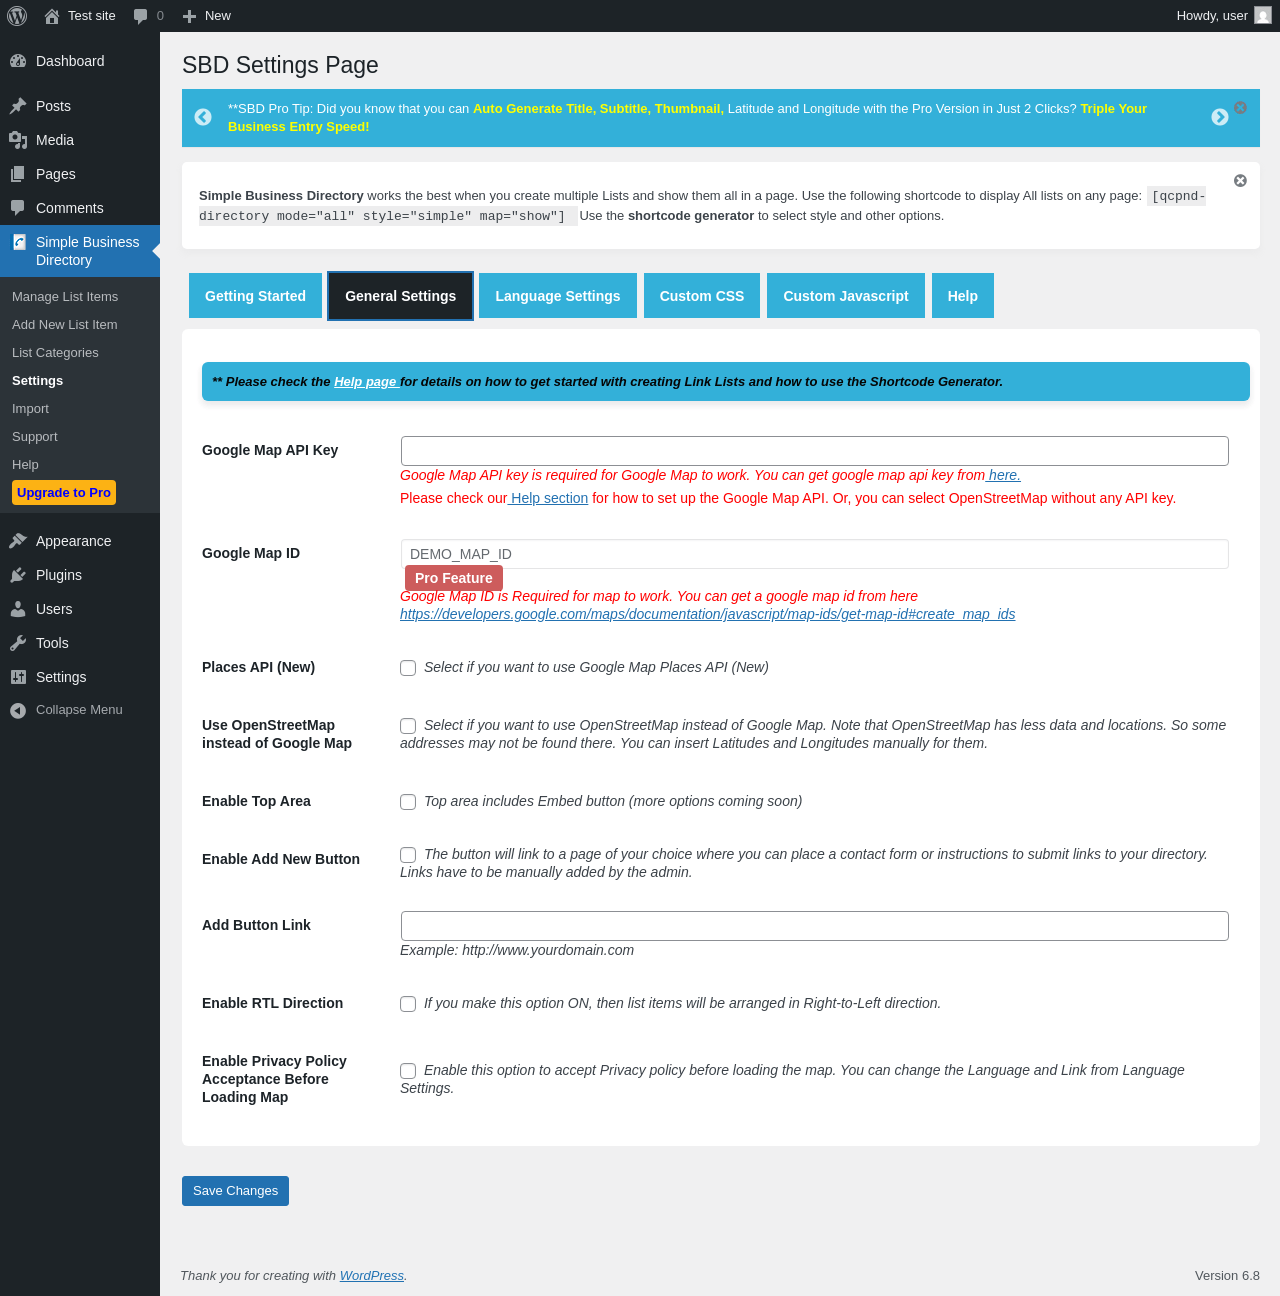1280x1296 pixels.
Task: Click the Posts pushpin icon
Action: [18, 106]
